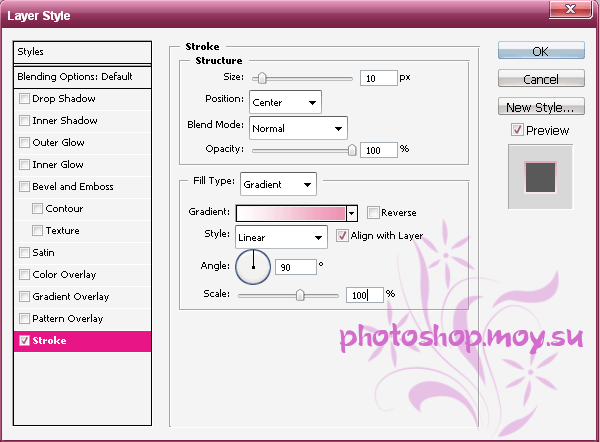Open the Inner Glow settings label
The width and height of the screenshot is (600, 442).
(x=58, y=165)
